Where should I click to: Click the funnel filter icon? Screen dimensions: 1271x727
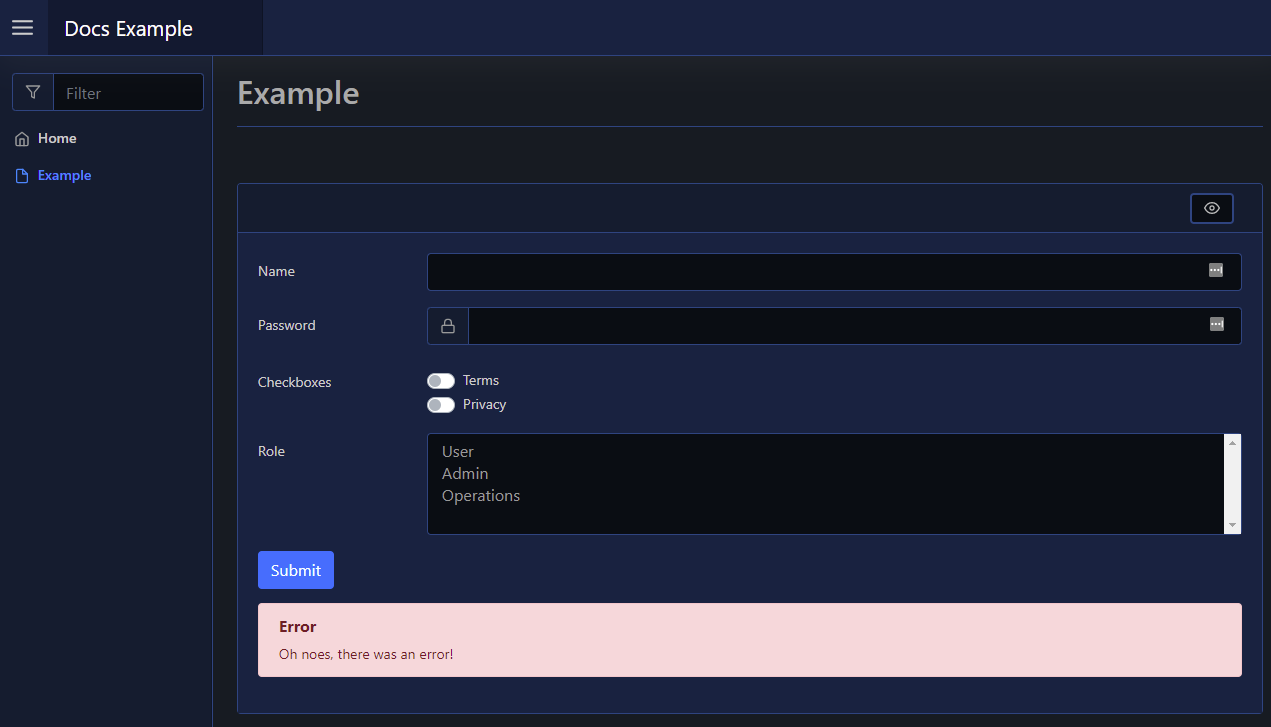point(33,92)
